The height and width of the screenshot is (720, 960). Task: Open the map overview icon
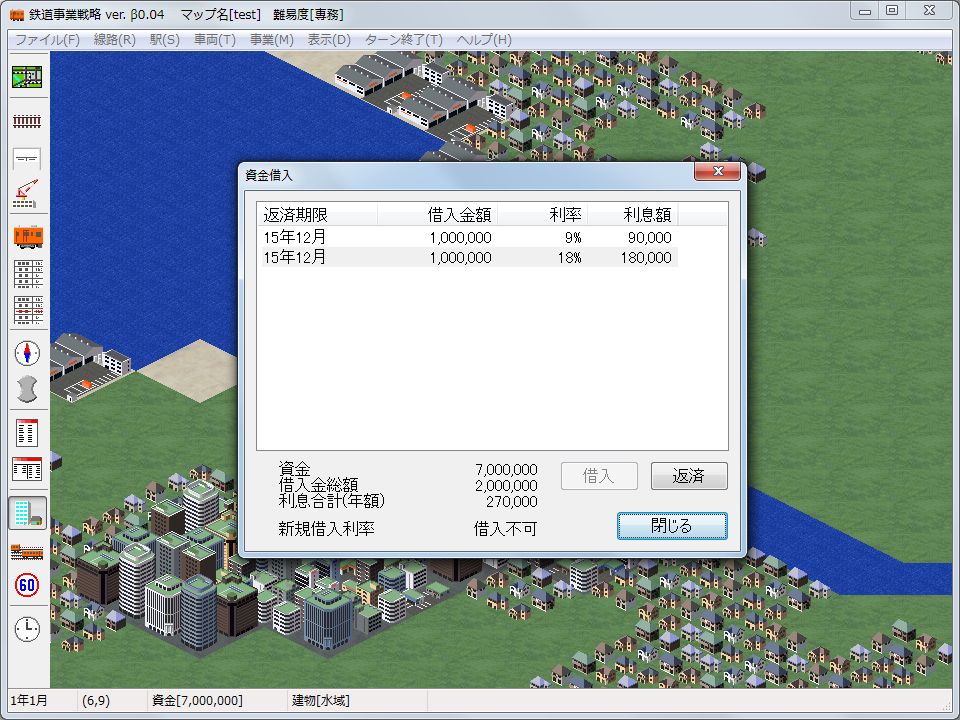tap(27, 77)
